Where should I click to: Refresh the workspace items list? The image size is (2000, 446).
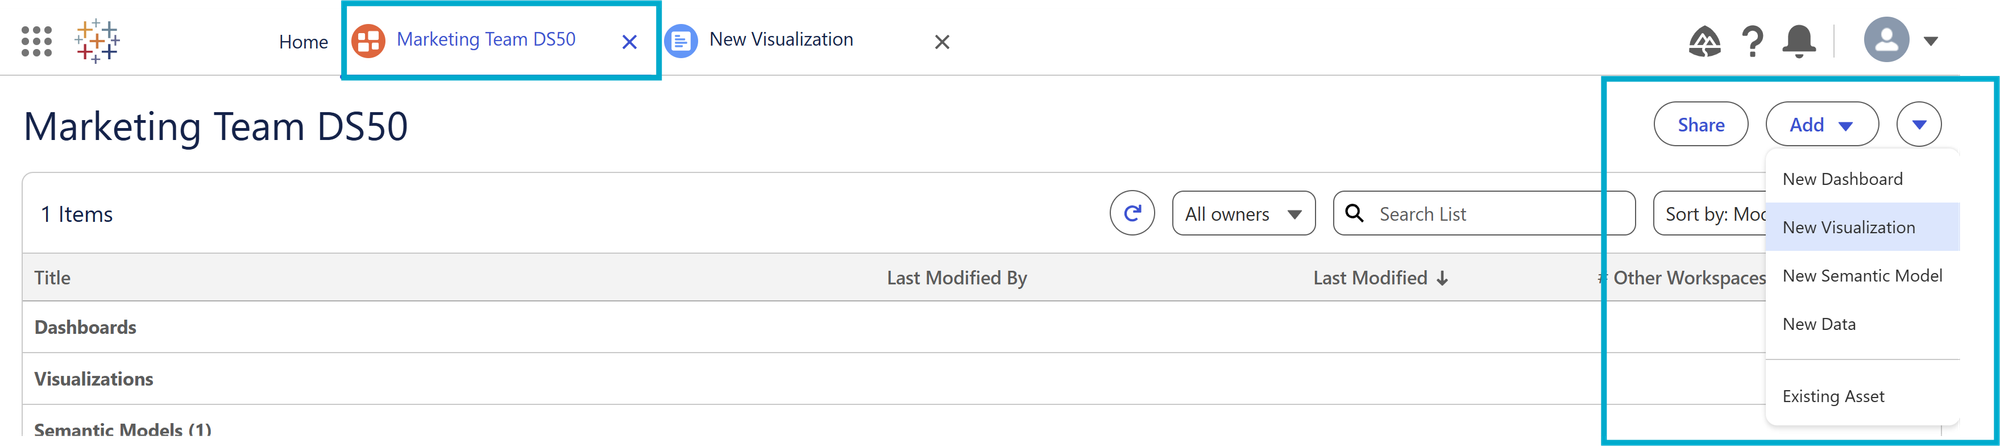pyautogui.click(x=1132, y=213)
